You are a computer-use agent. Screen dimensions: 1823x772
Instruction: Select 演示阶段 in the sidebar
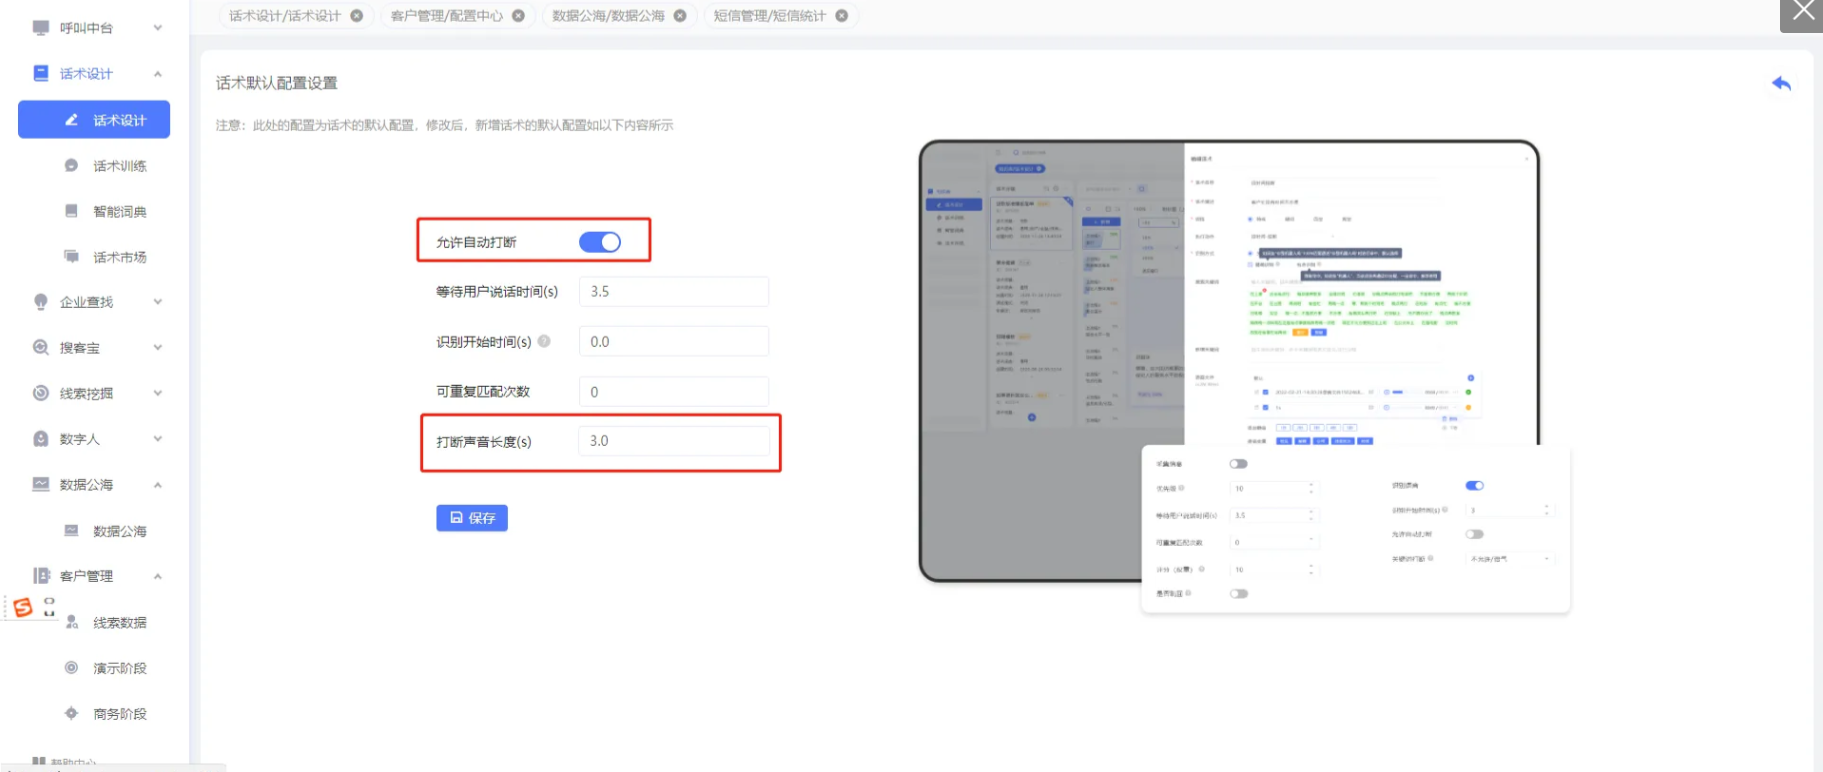(119, 668)
